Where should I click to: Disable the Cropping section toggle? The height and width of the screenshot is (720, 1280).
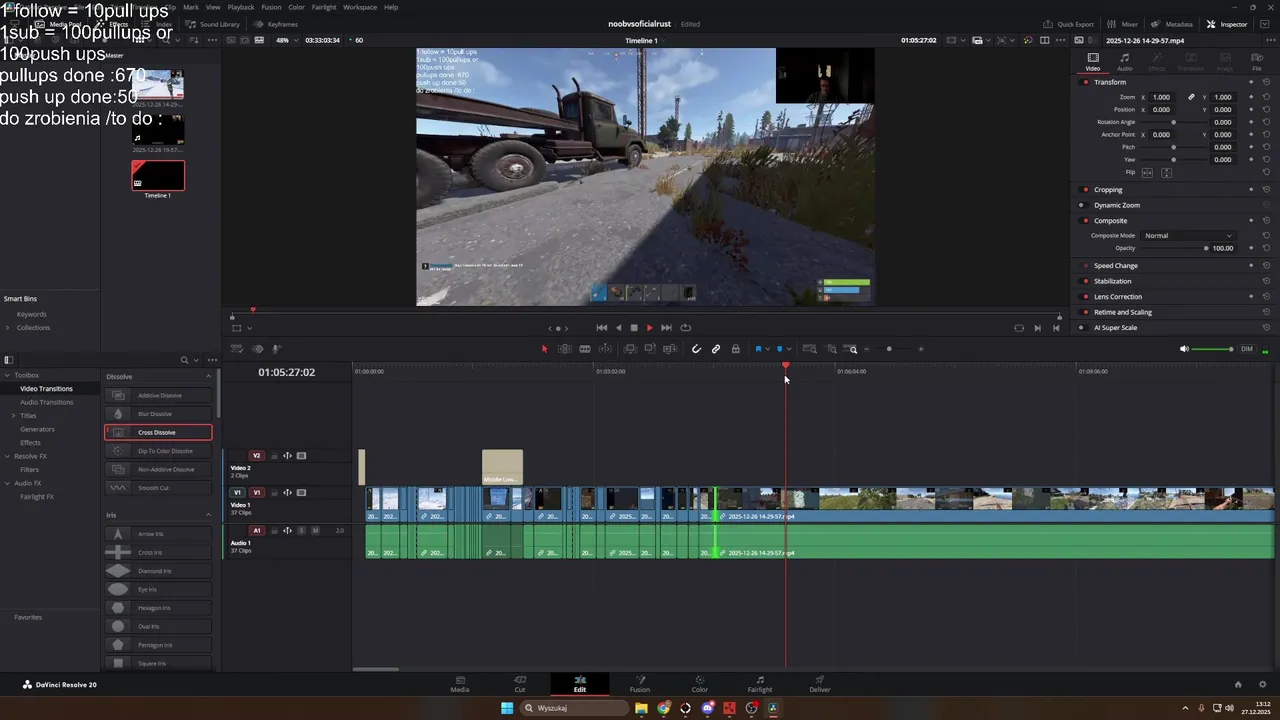click(x=1086, y=190)
